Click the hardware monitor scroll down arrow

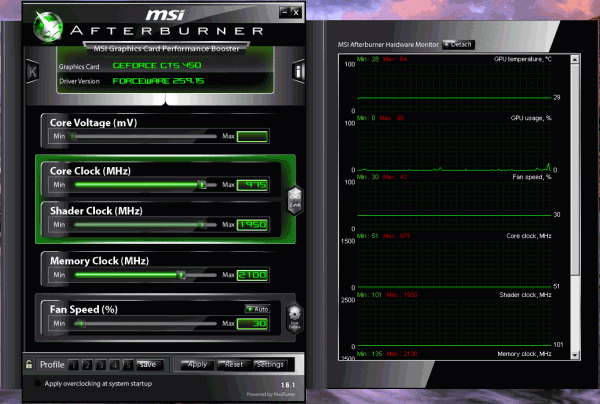575,355
